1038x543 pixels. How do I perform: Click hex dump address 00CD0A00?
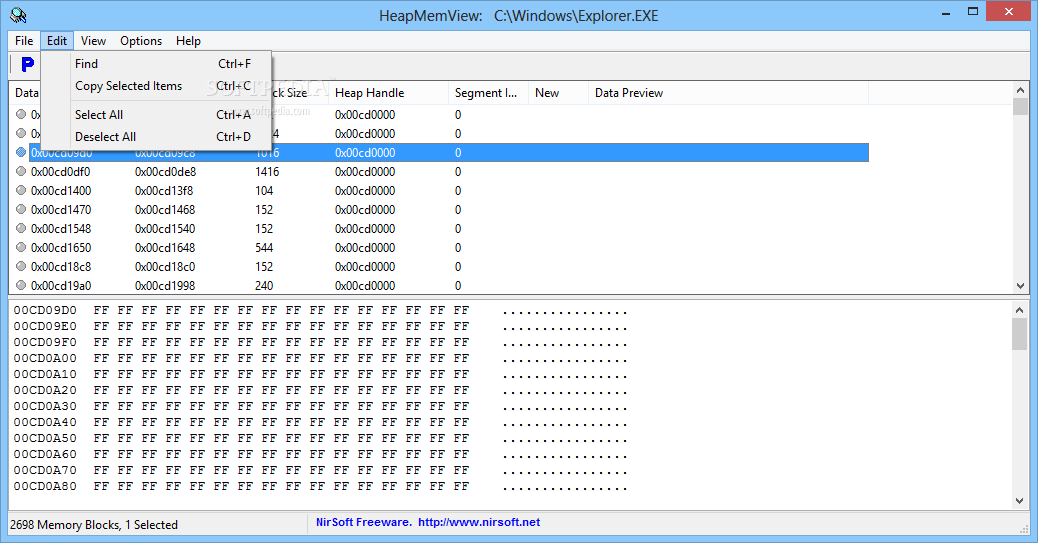[x=45, y=358]
